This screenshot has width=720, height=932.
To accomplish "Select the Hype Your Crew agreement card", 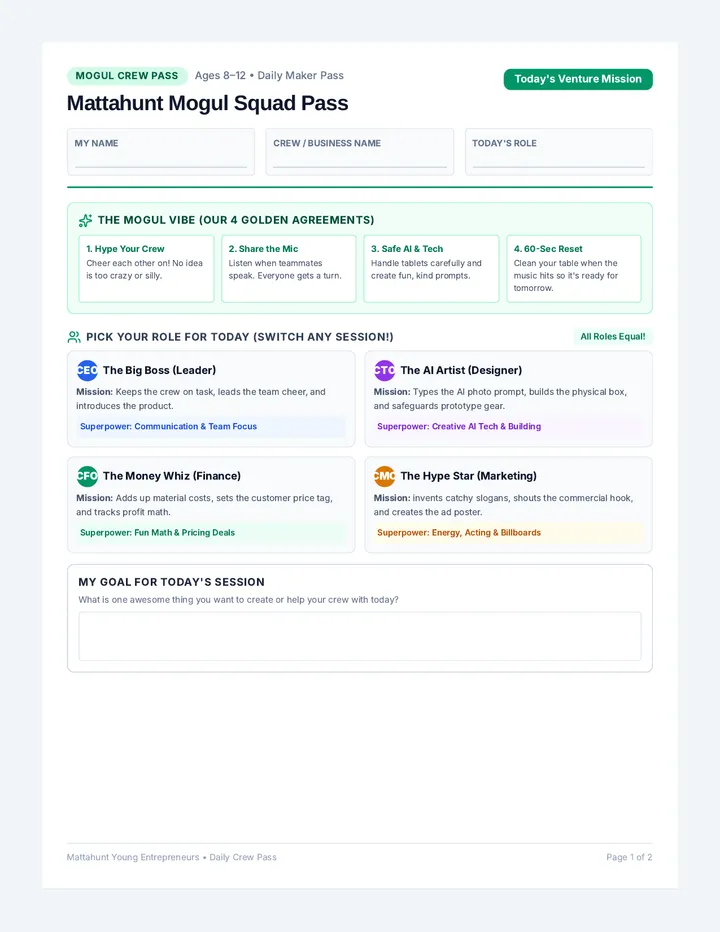I will pyautogui.click(x=146, y=269).
